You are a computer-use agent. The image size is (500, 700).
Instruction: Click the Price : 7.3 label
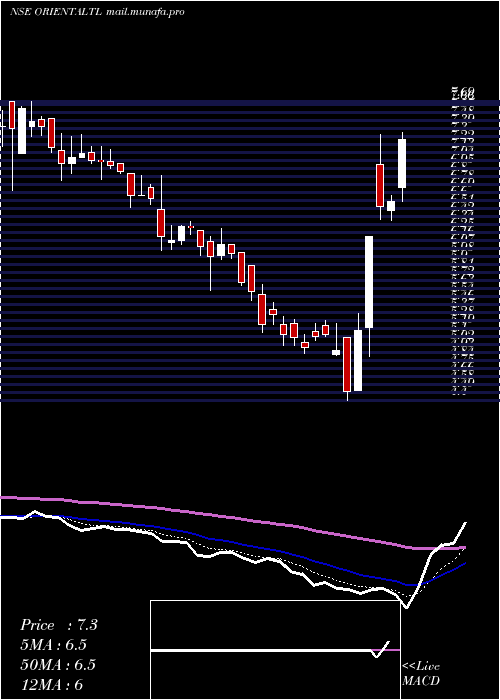pyautogui.click(x=59, y=625)
